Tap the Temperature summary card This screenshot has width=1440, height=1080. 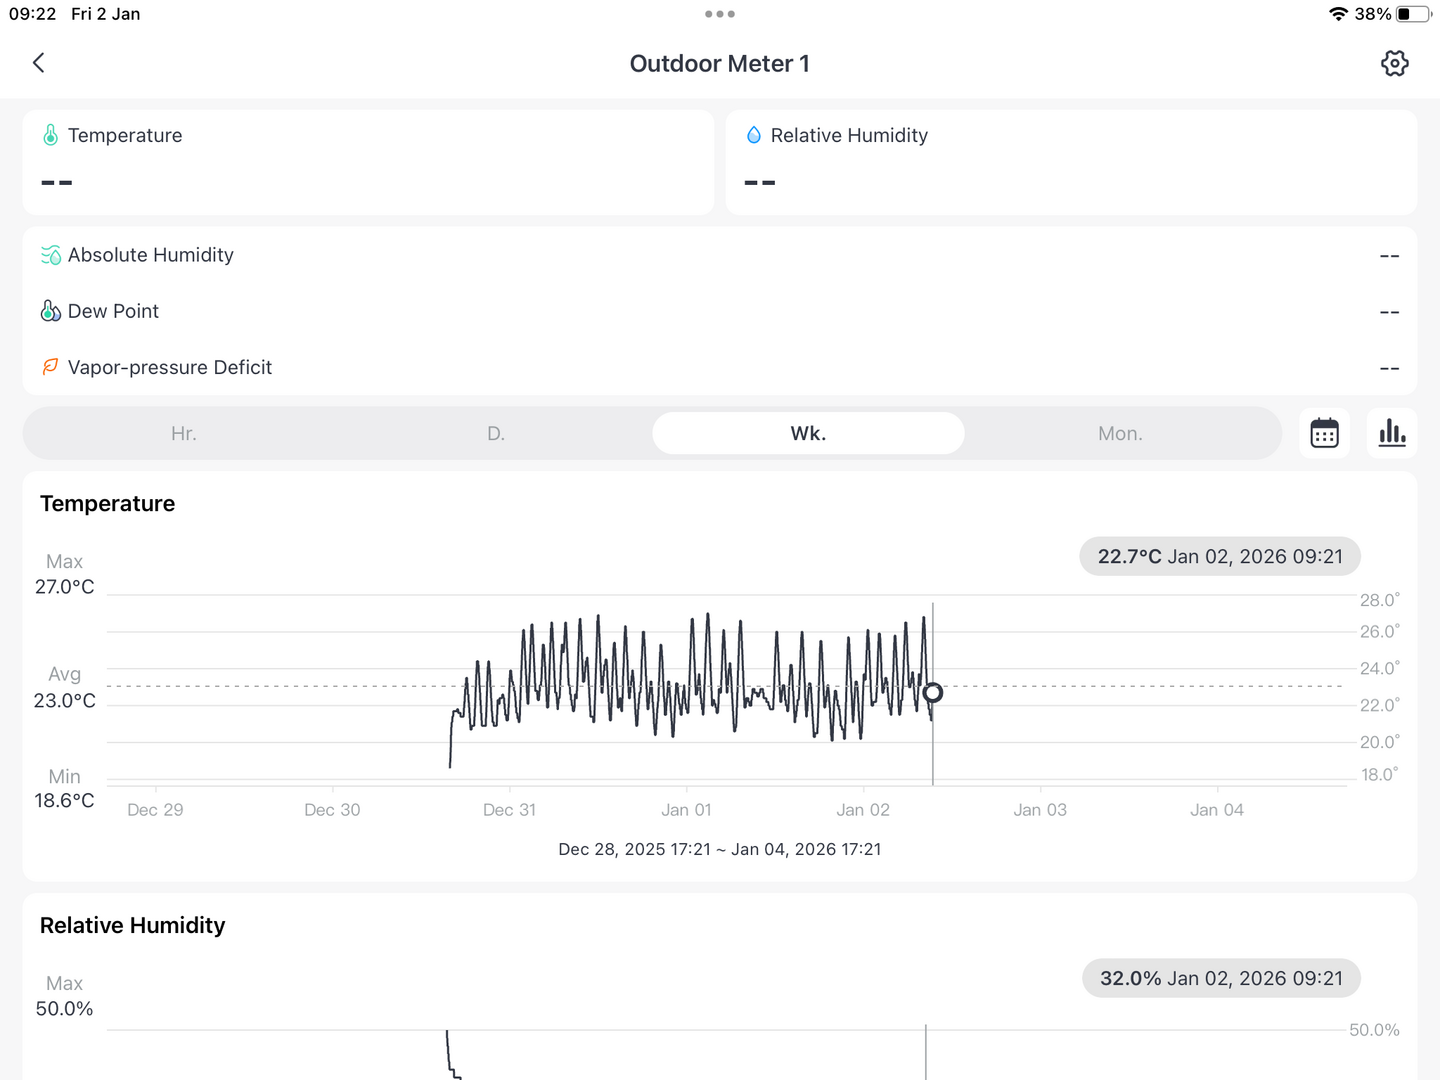pos(368,162)
